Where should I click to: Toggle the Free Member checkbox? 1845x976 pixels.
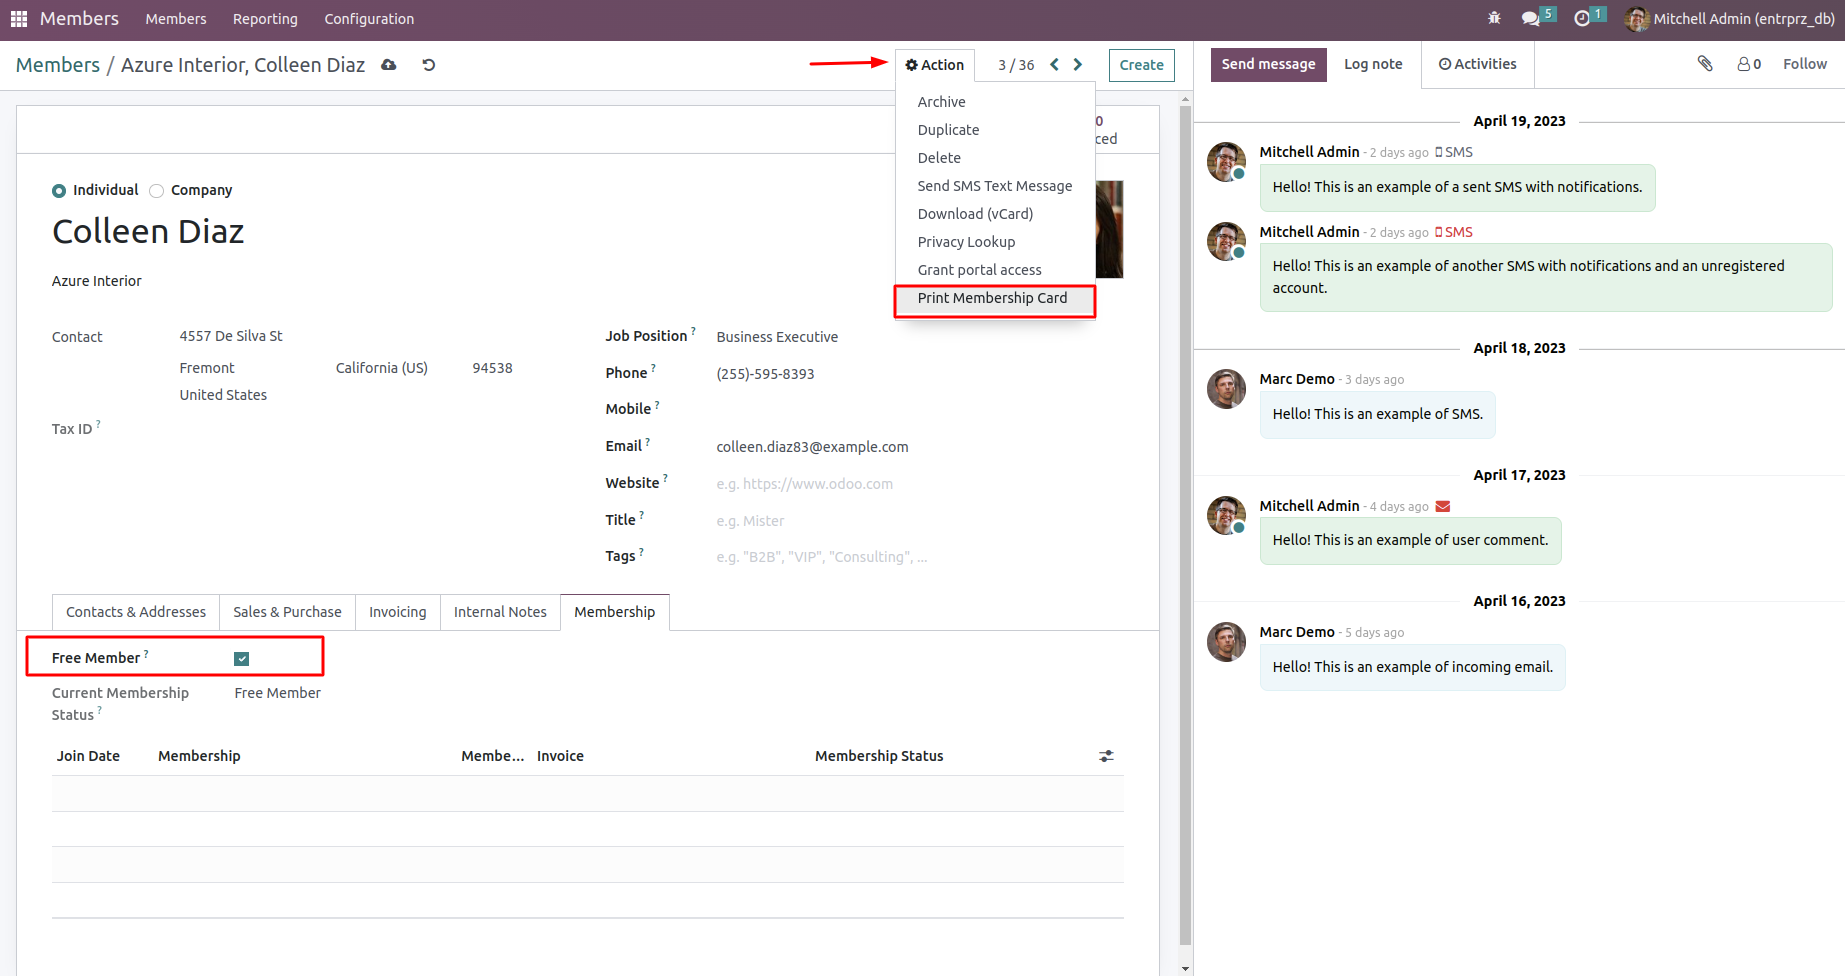242,659
